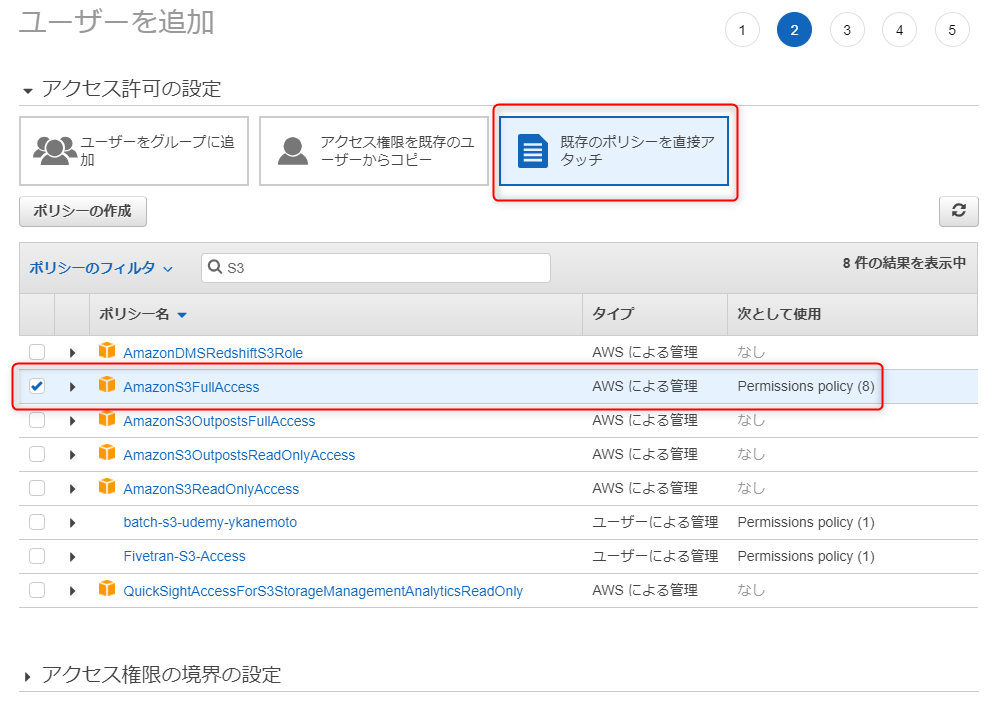Click the single user icon on copy permissions option
Image resolution: width=995 pixels, height=724 pixels.
point(293,151)
